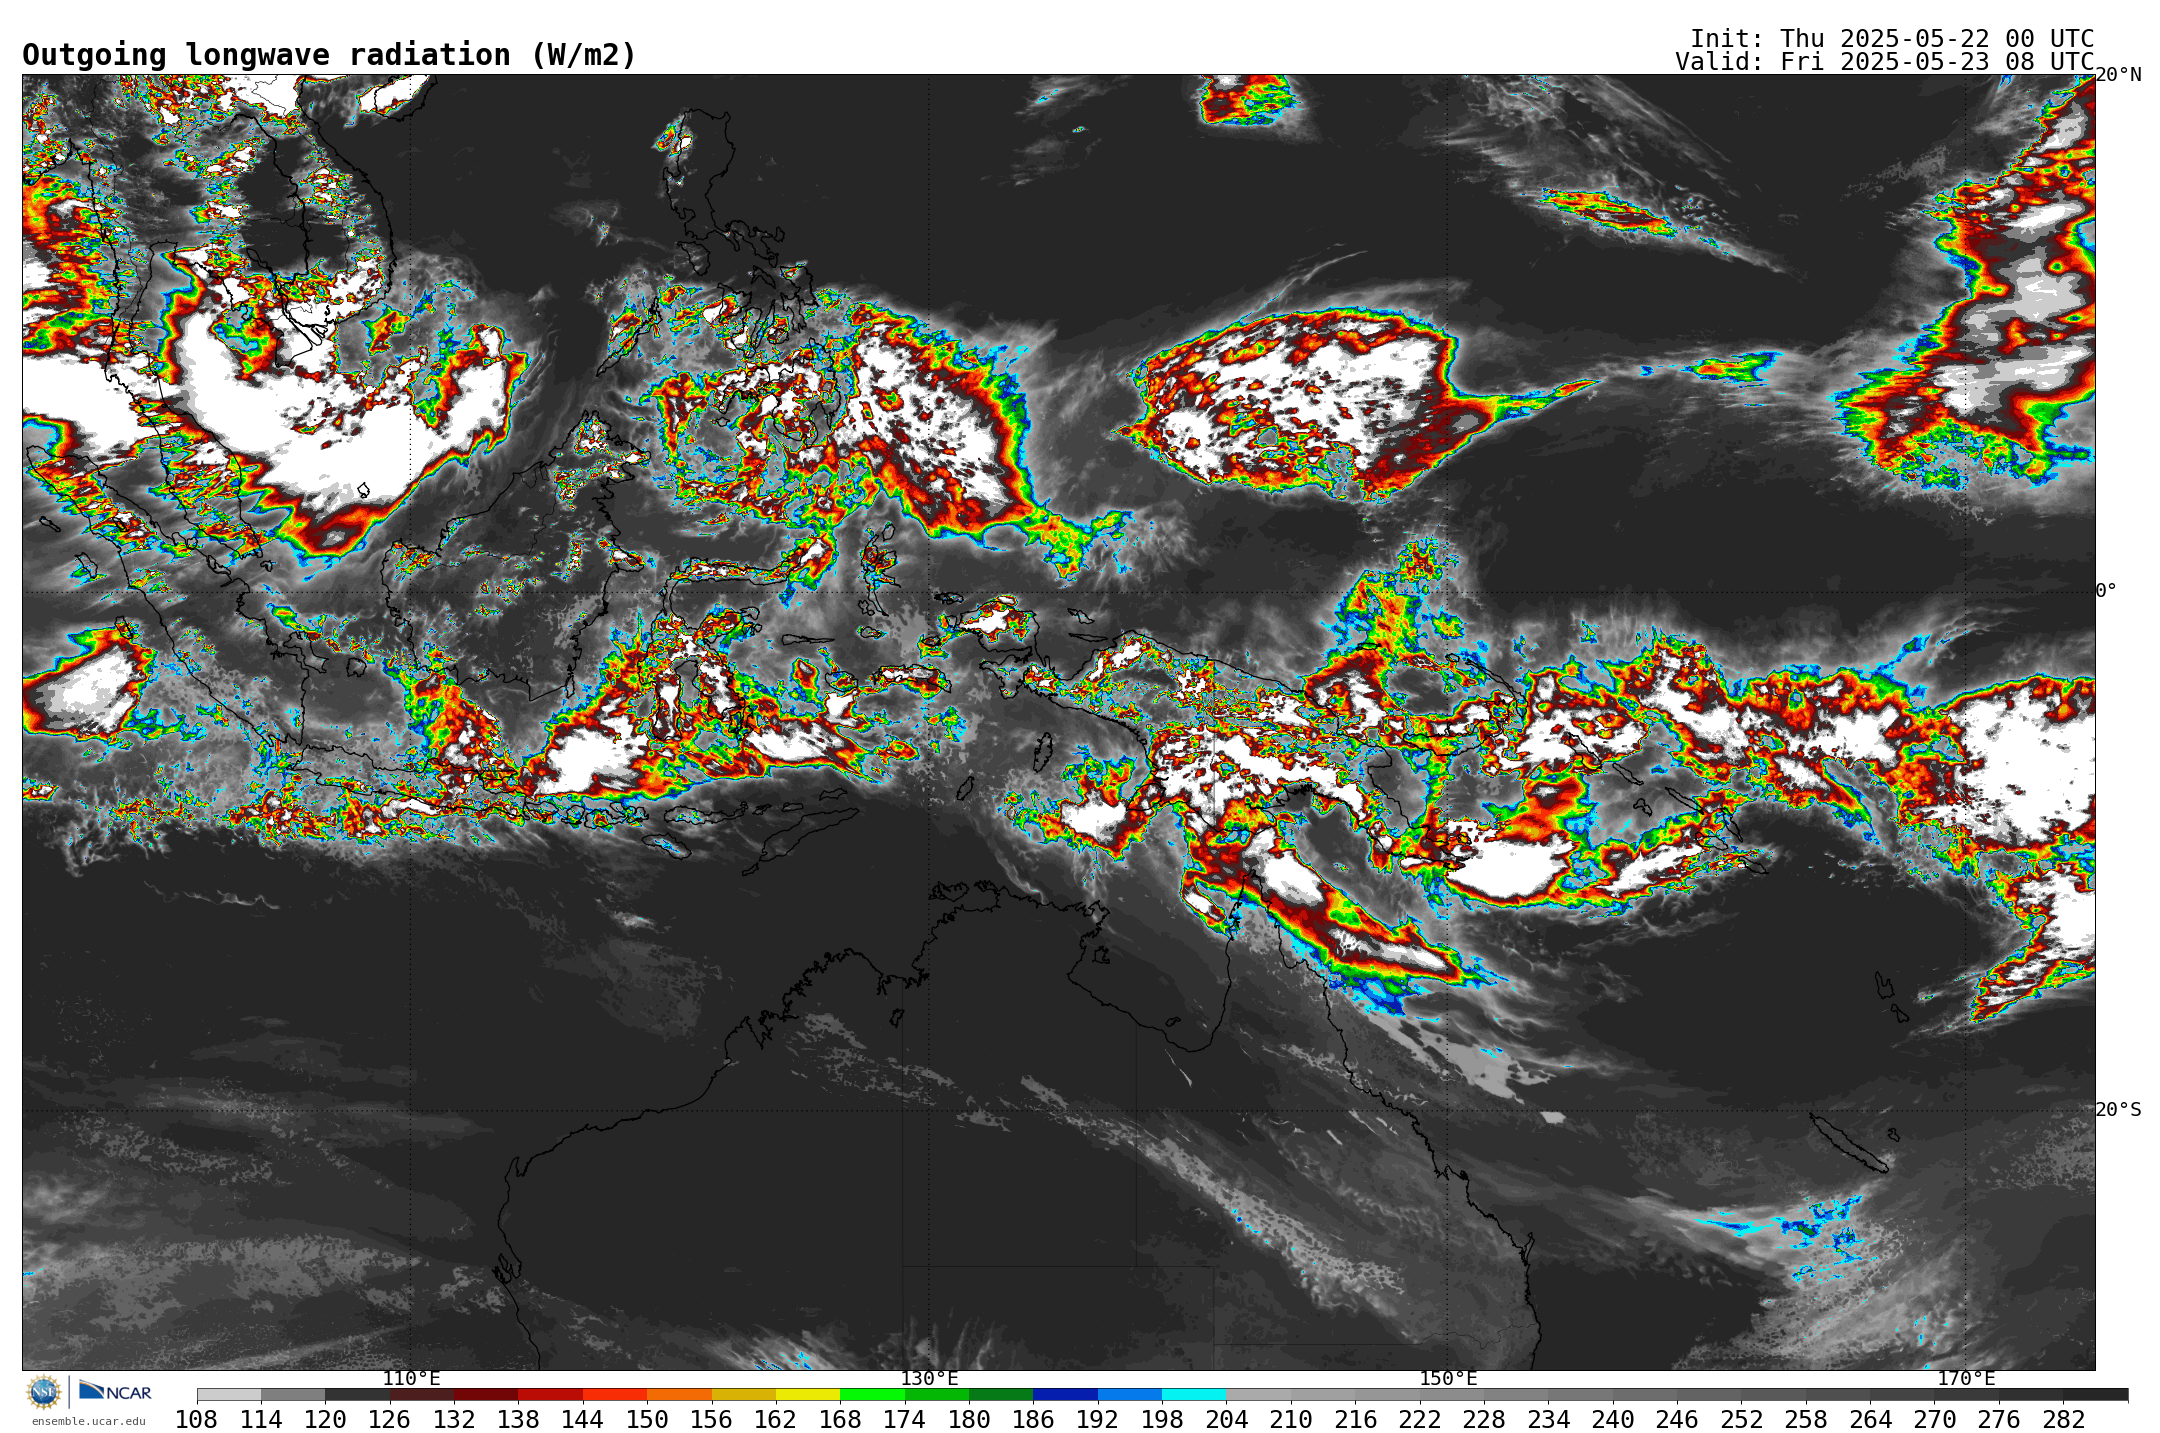Click the 0° equator latitude label

pyautogui.click(x=2106, y=591)
